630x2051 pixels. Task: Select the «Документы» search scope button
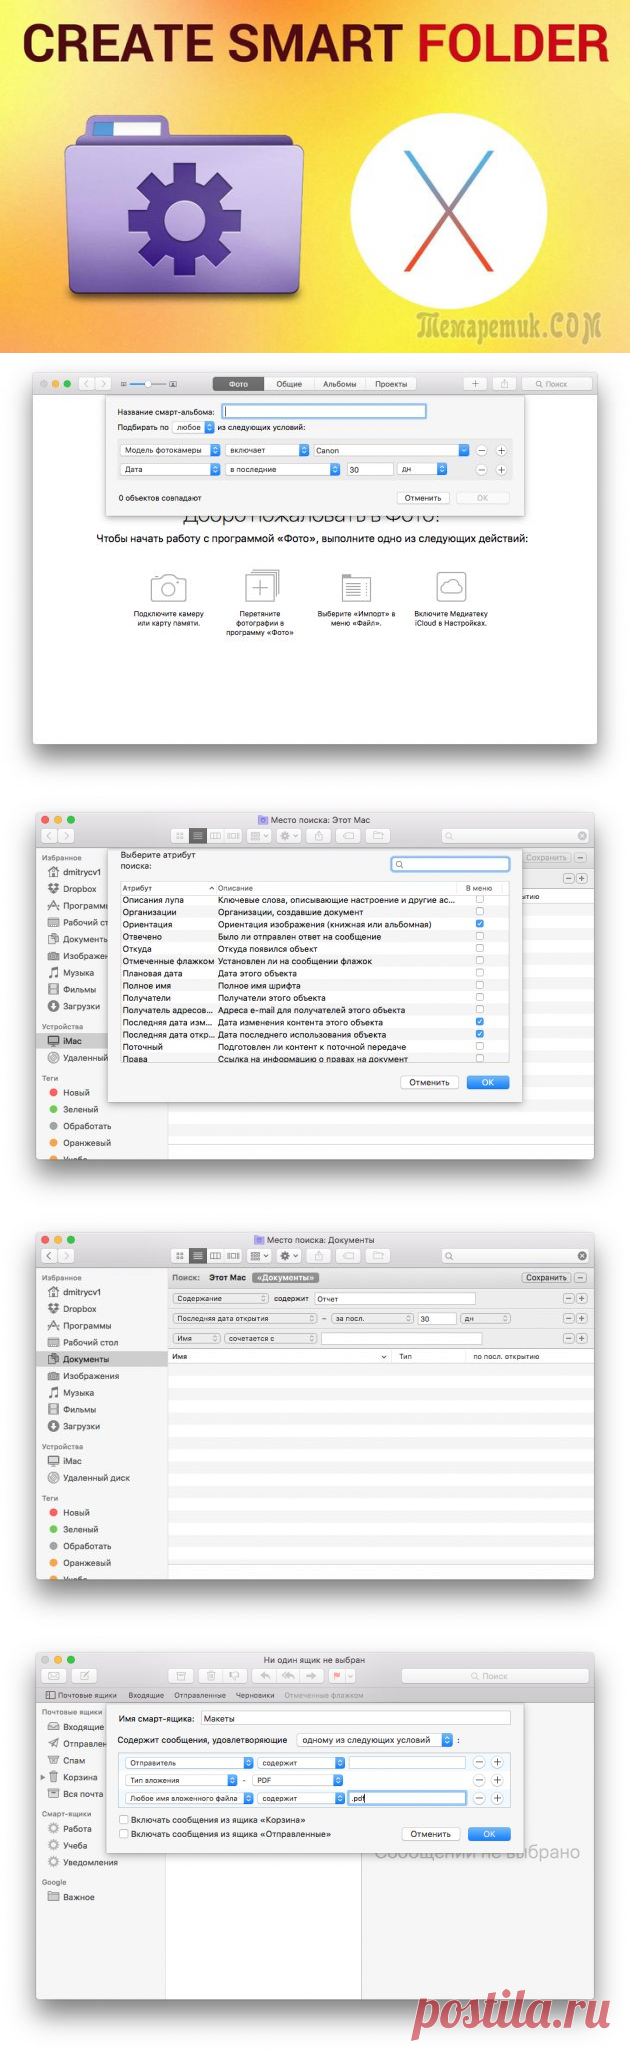coord(285,1278)
